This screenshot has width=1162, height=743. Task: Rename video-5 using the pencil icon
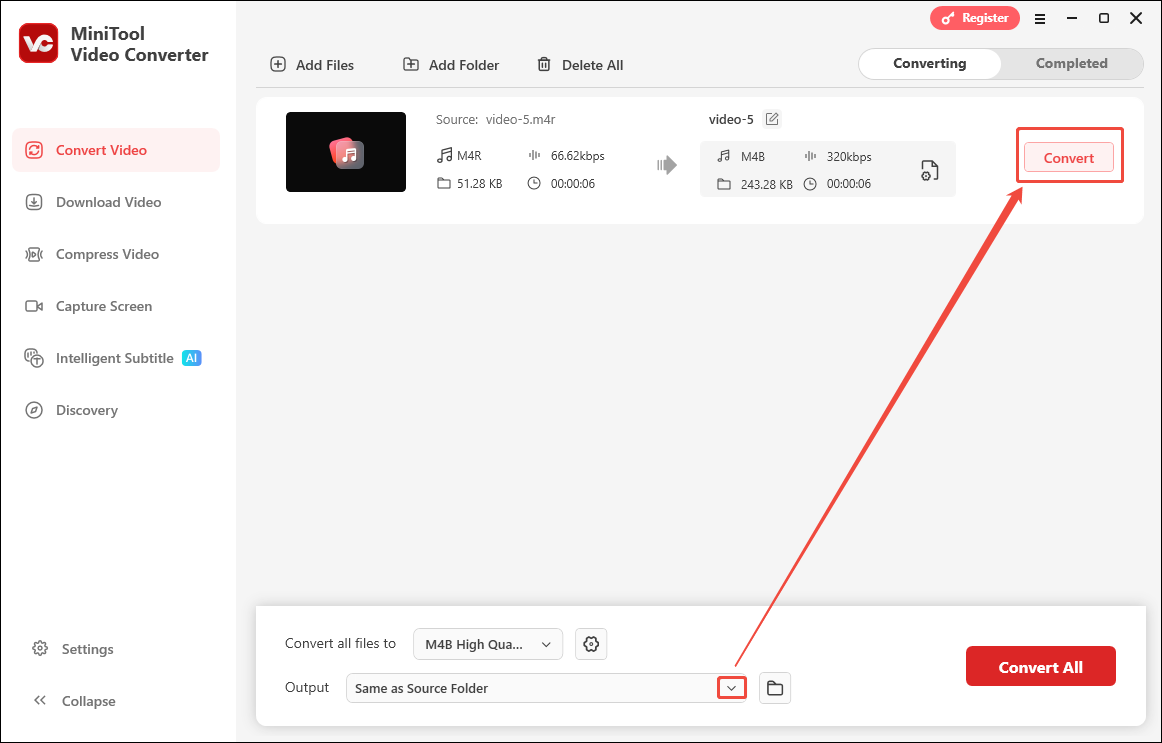coord(771,118)
